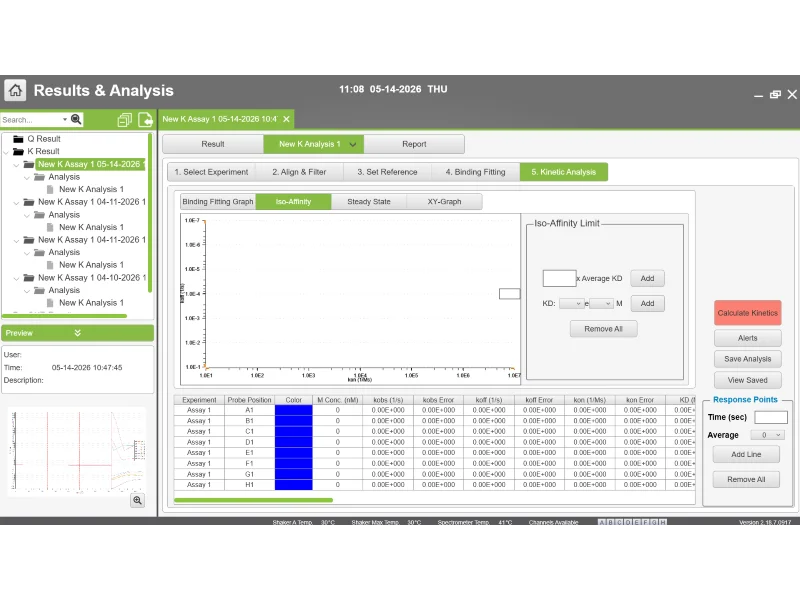
Task: Click the Add Line button
Action: tap(746, 454)
